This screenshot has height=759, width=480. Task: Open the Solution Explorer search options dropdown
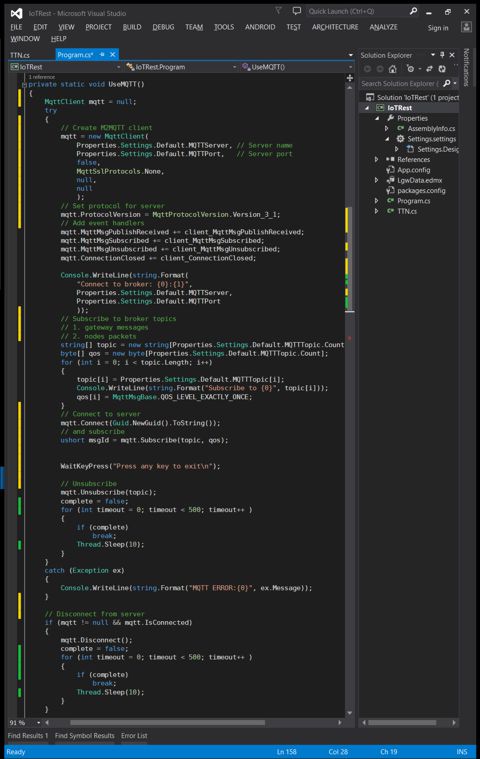point(455,84)
